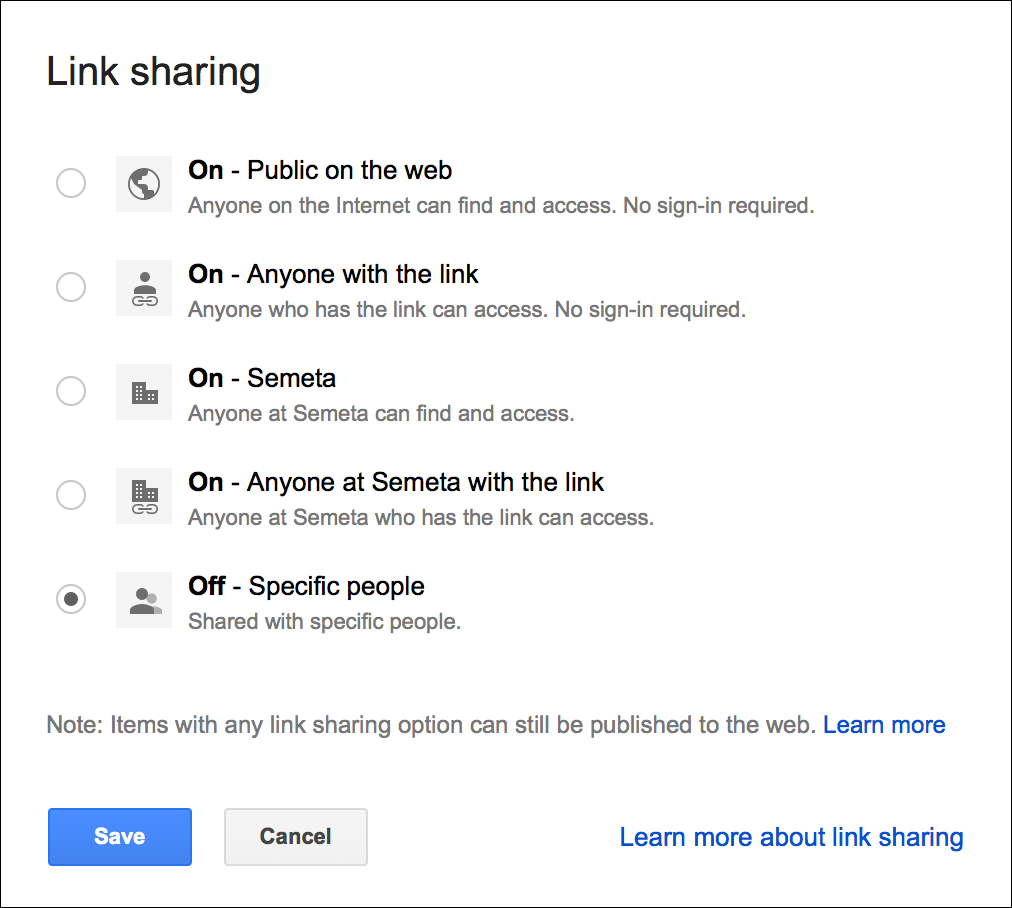
Task: Click the Link sharing dialog heading
Action: click(x=154, y=73)
